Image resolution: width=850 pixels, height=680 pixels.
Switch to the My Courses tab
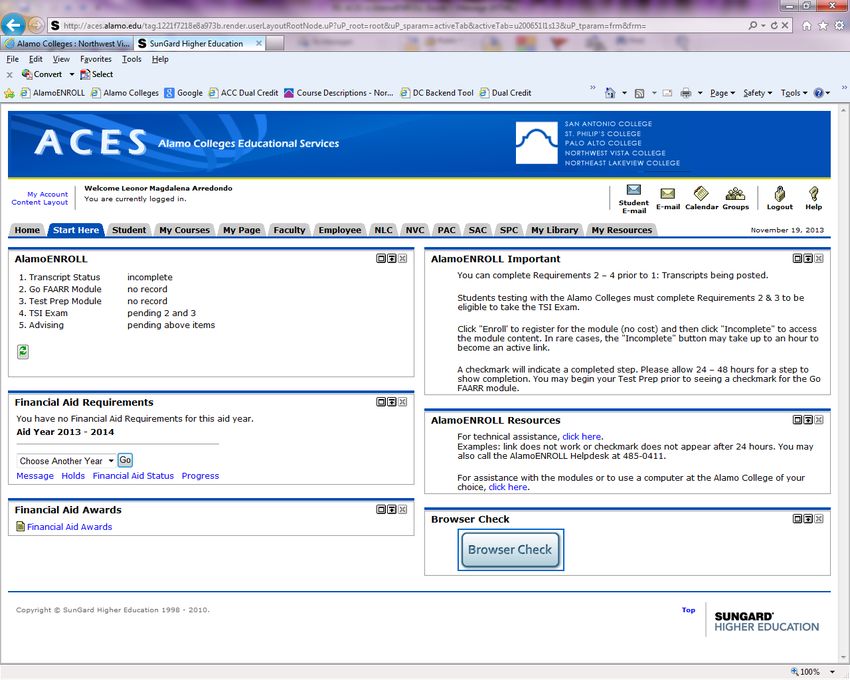click(184, 230)
